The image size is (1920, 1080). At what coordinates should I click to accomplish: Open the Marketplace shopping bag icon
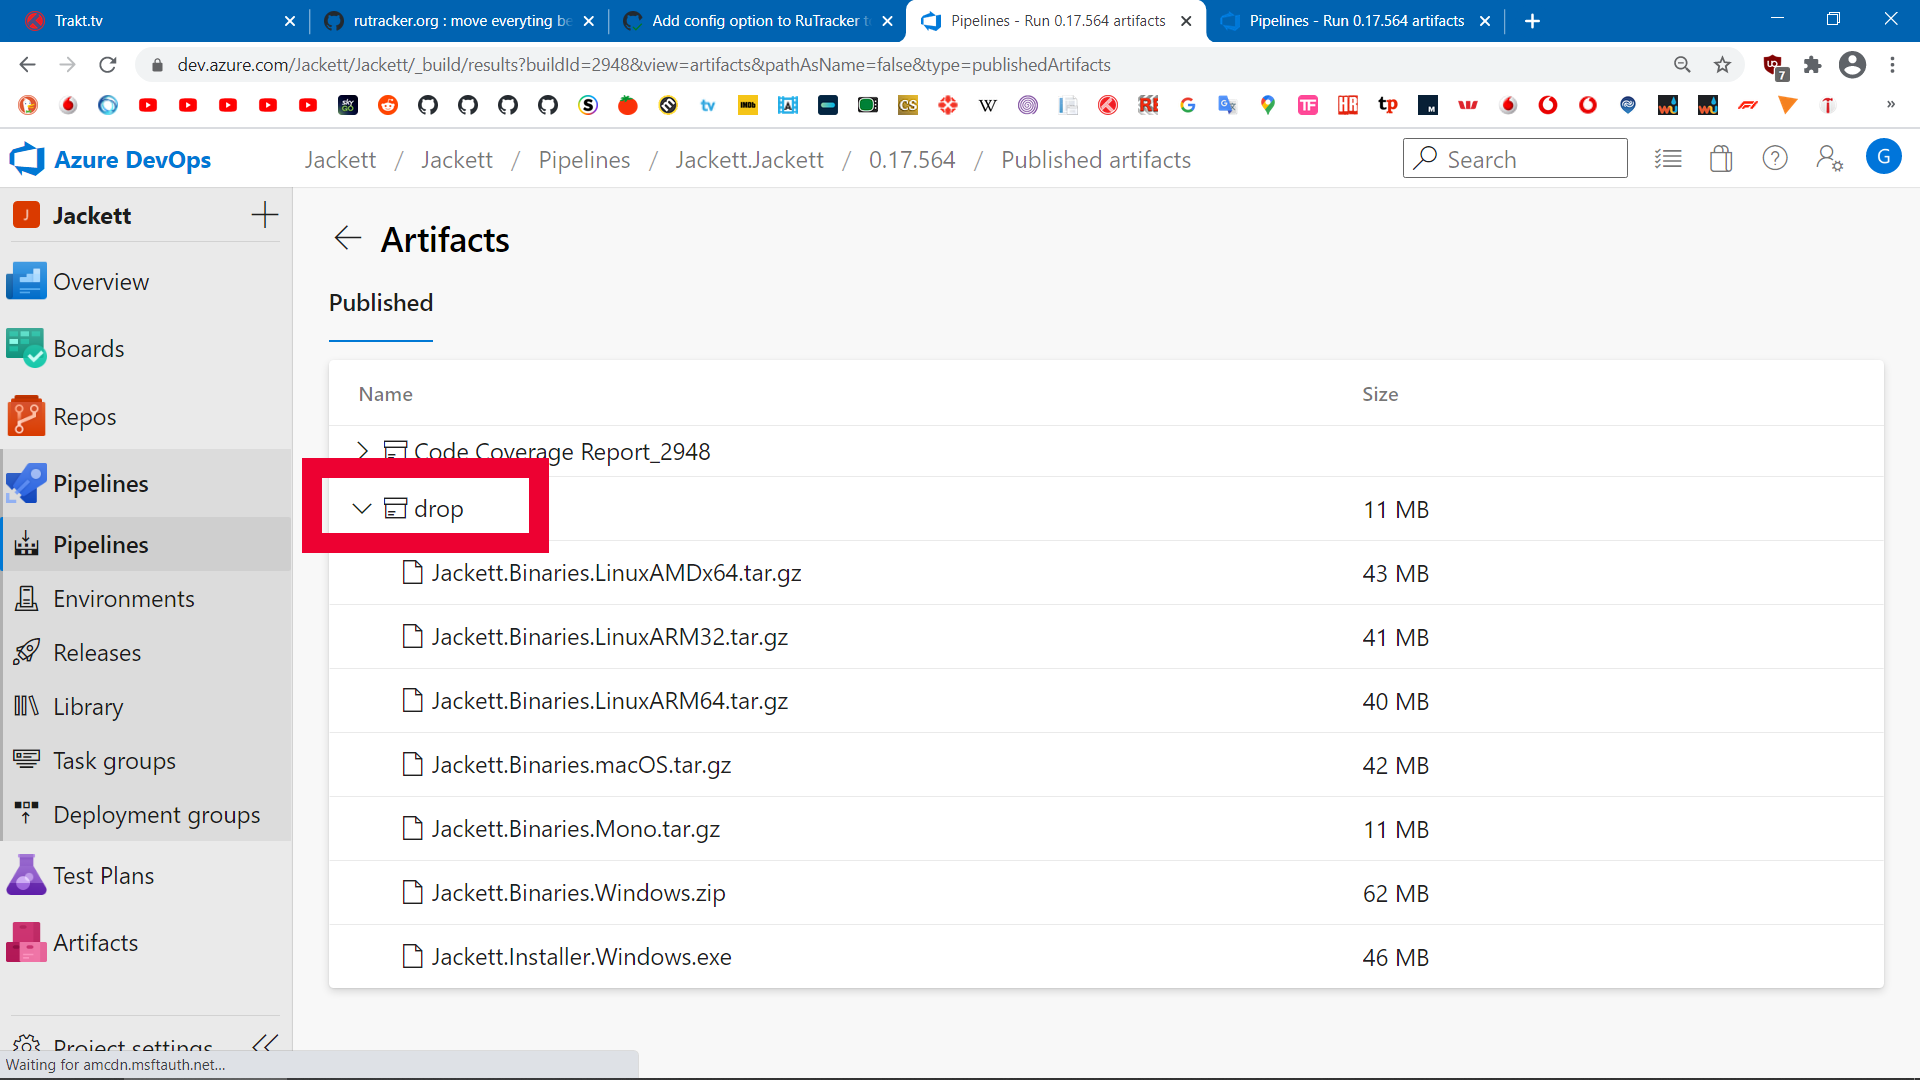(x=1720, y=158)
